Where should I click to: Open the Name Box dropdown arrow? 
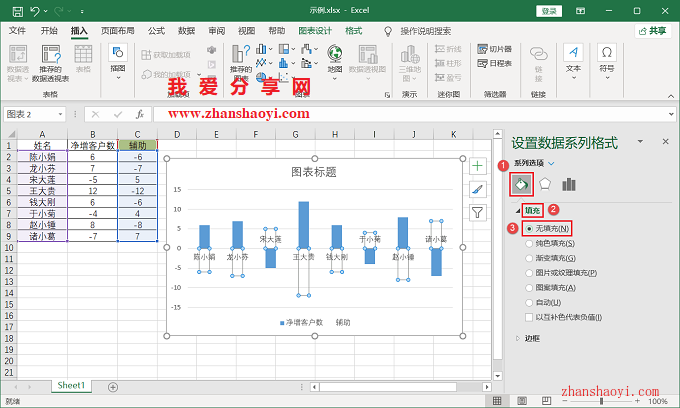click(x=60, y=114)
